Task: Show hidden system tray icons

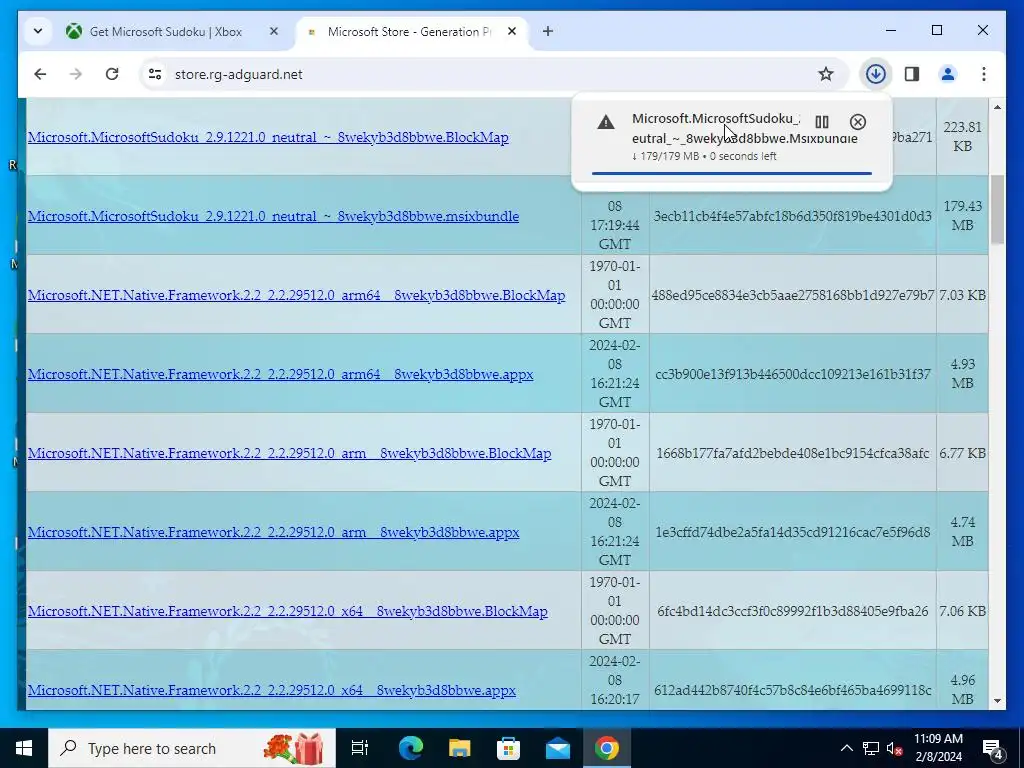Action: (846, 748)
